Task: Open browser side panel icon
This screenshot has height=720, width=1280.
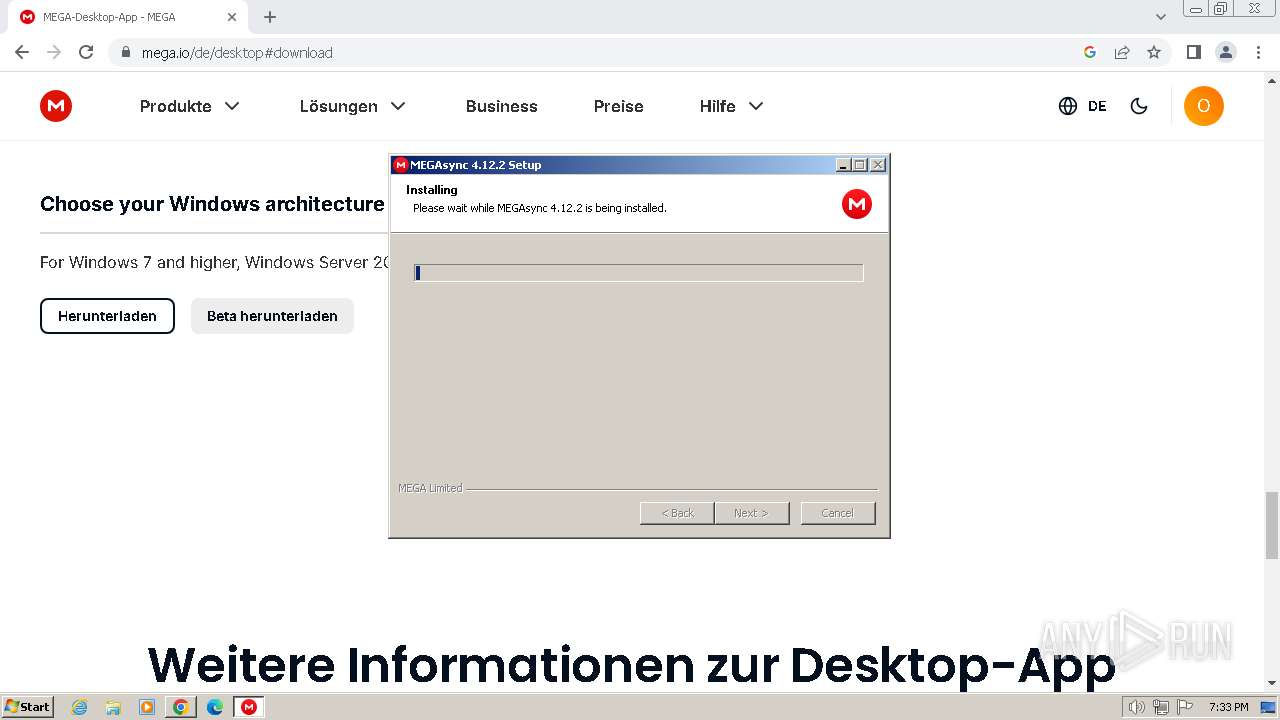Action: click(x=1193, y=52)
